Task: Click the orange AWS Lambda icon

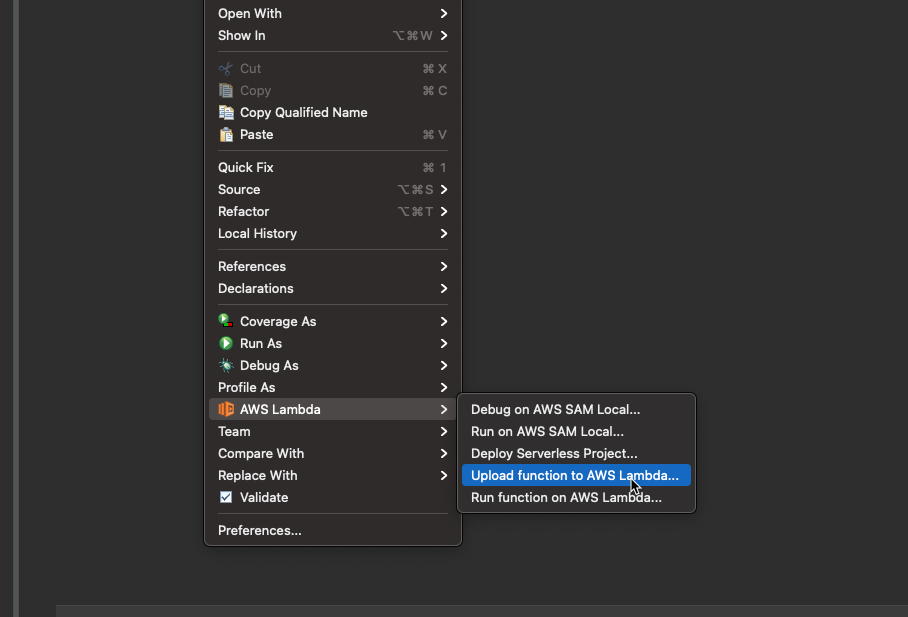Action: (226, 409)
